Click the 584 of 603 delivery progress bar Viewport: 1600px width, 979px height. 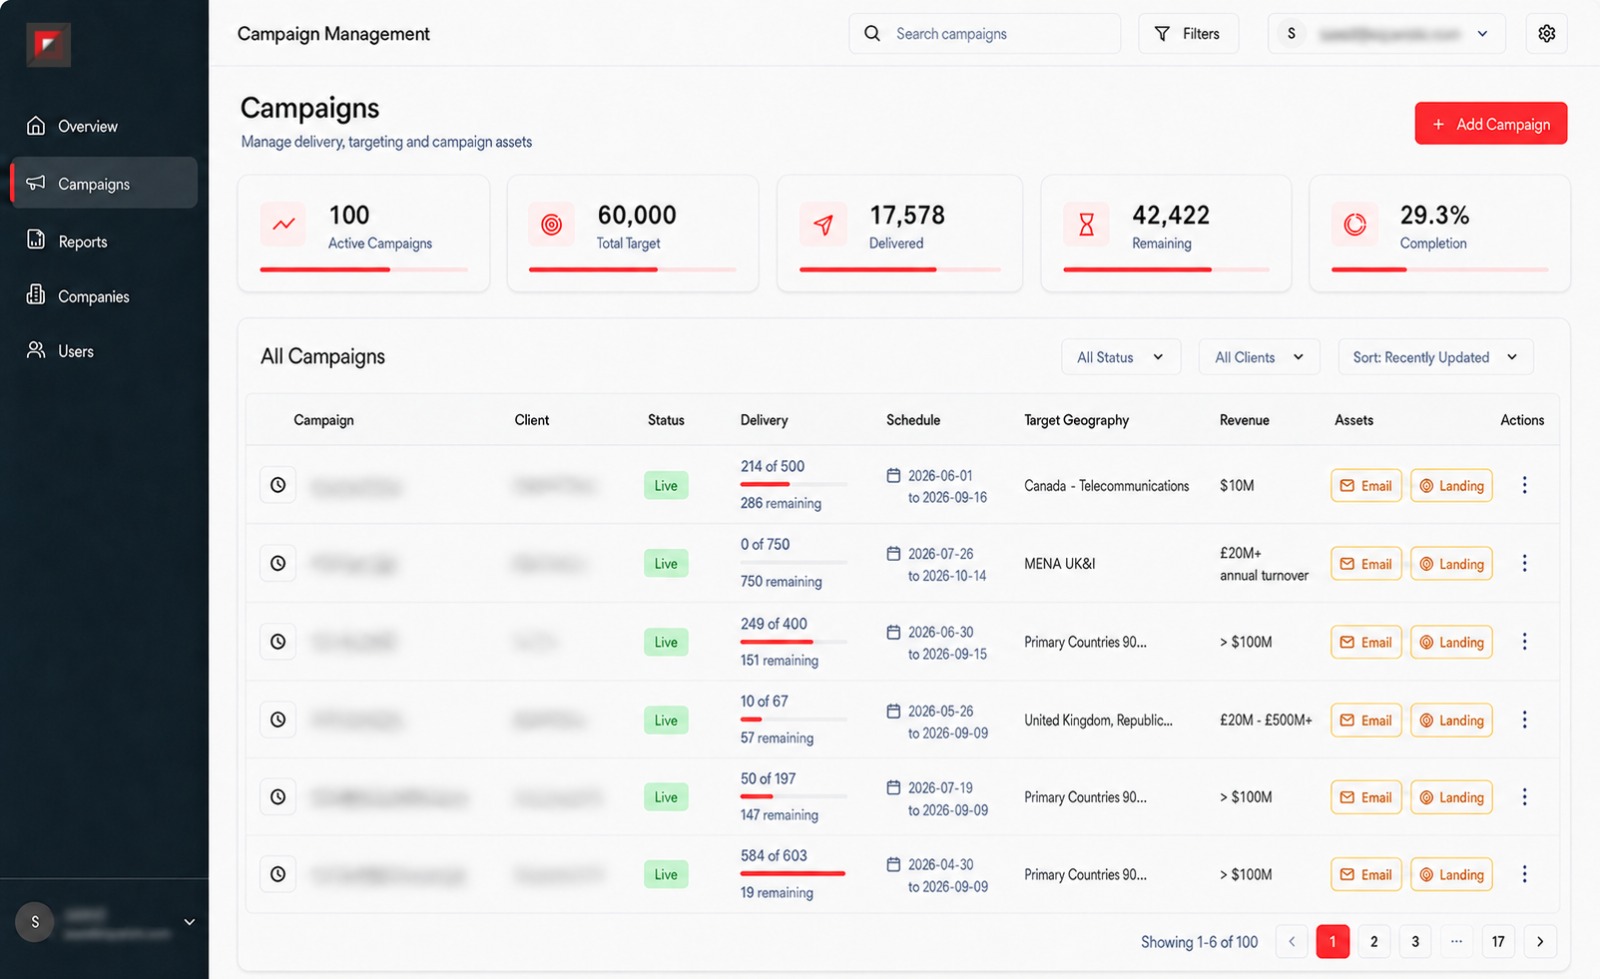click(x=793, y=873)
